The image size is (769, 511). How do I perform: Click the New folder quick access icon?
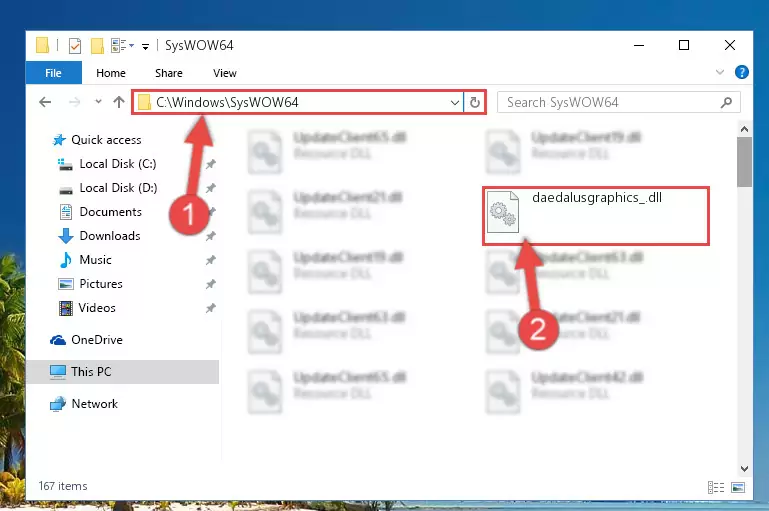[x=97, y=46]
